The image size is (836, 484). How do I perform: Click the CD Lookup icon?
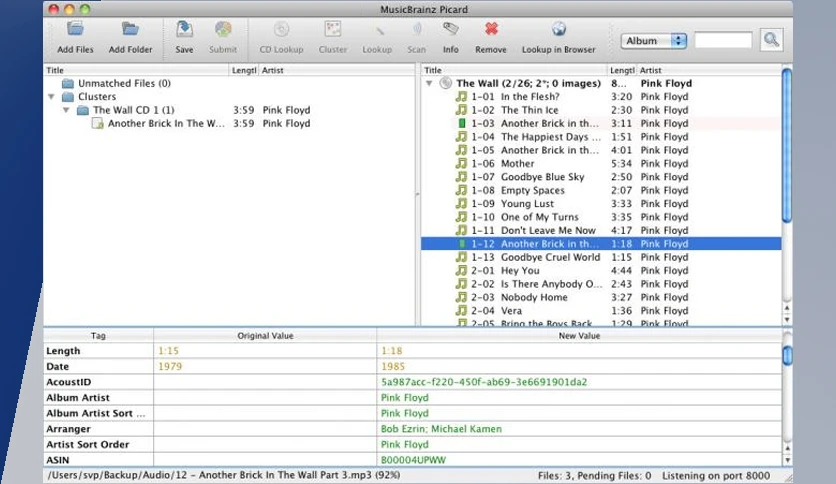pos(282,29)
